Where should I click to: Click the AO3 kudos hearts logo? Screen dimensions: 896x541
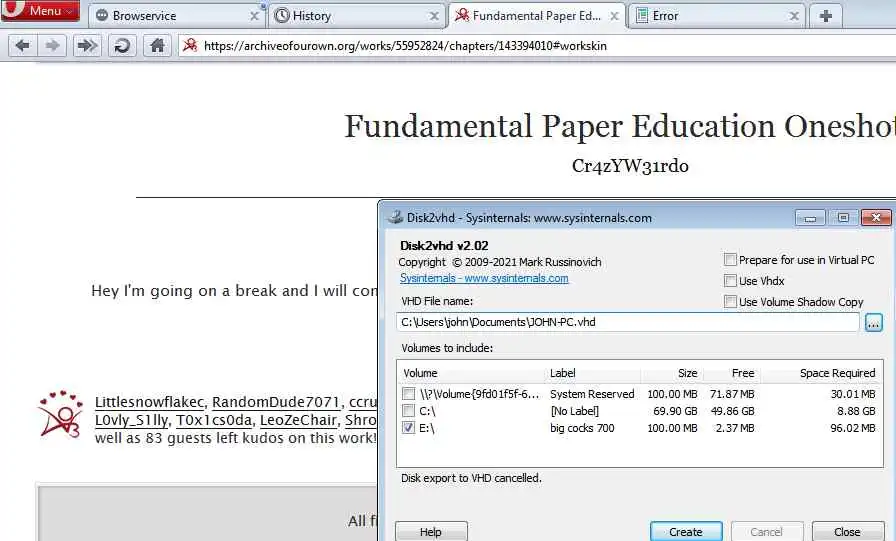point(60,415)
